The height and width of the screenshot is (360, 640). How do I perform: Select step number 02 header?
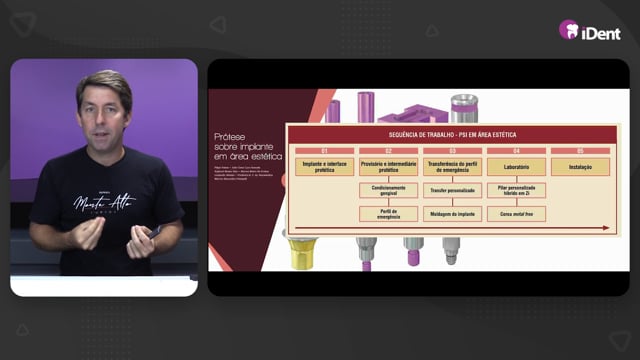(389, 151)
